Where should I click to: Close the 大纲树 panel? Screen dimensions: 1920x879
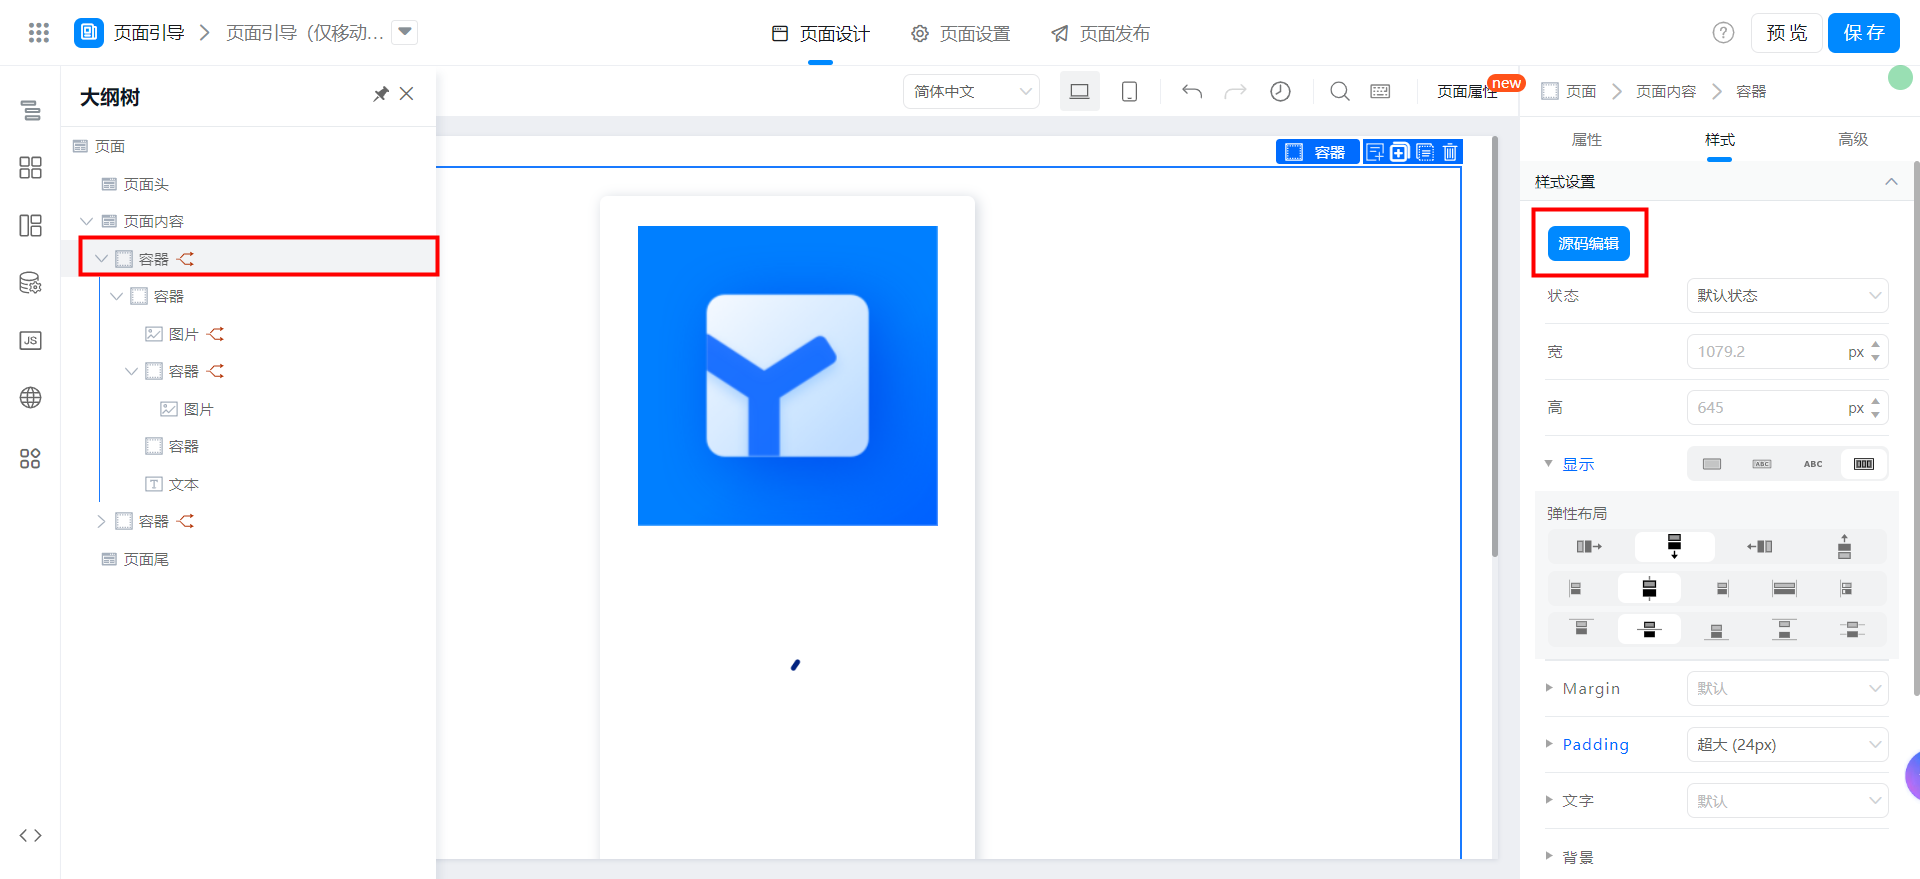point(406,94)
